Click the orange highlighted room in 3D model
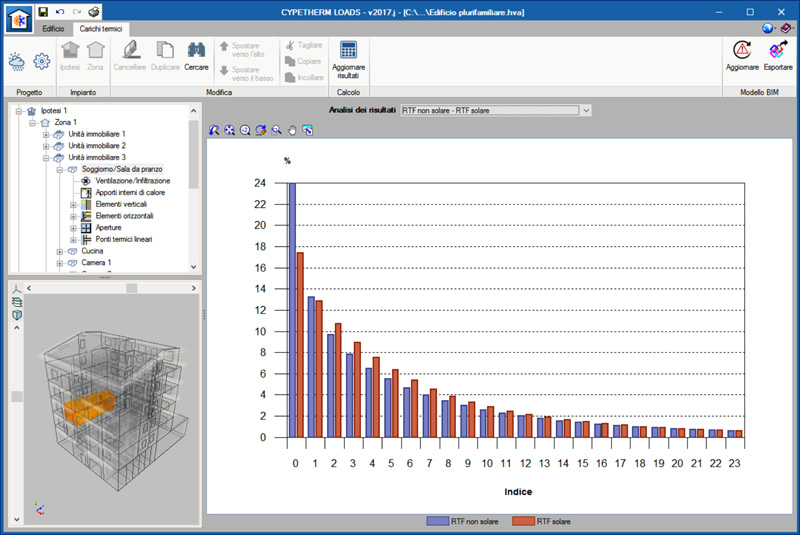Image resolution: width=800 pixels, height=535 pixels. [x=89, y=407]
